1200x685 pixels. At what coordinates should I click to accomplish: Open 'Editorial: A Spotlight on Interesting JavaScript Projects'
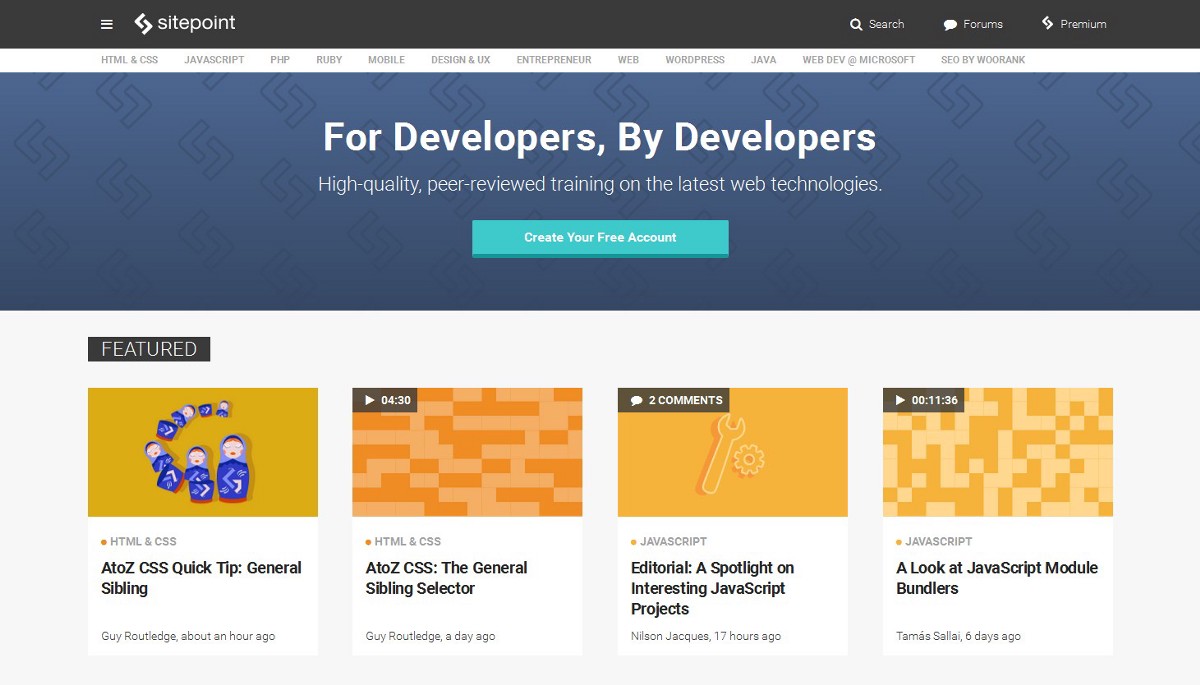pyautogui.click(x=712, y=588)
